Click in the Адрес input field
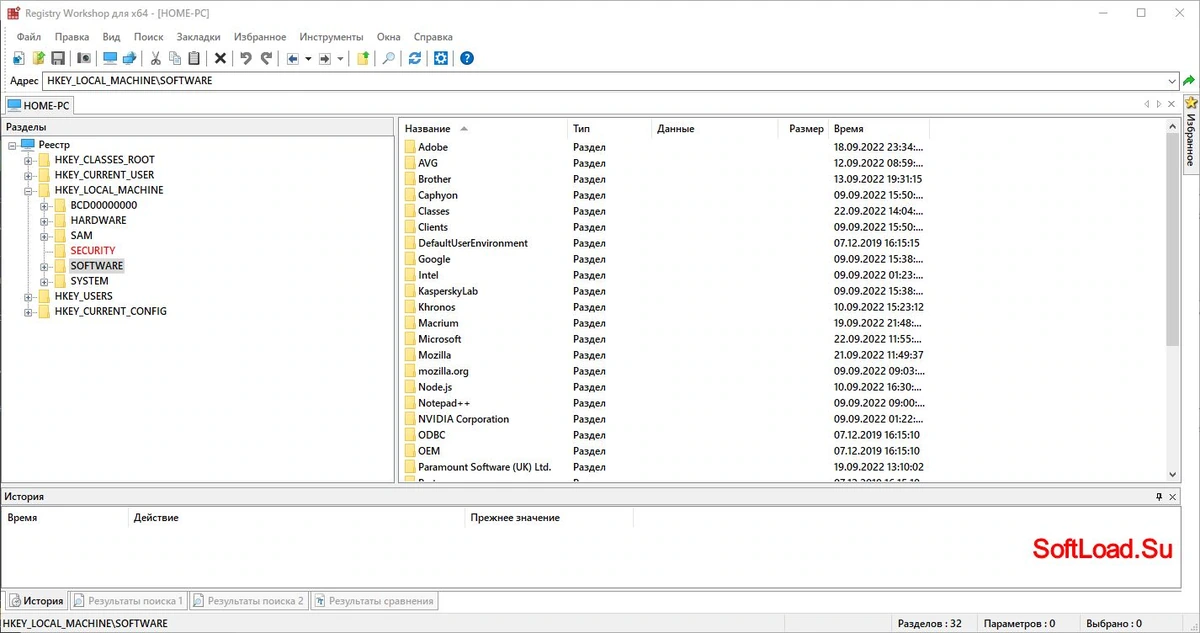 point(603,81)
